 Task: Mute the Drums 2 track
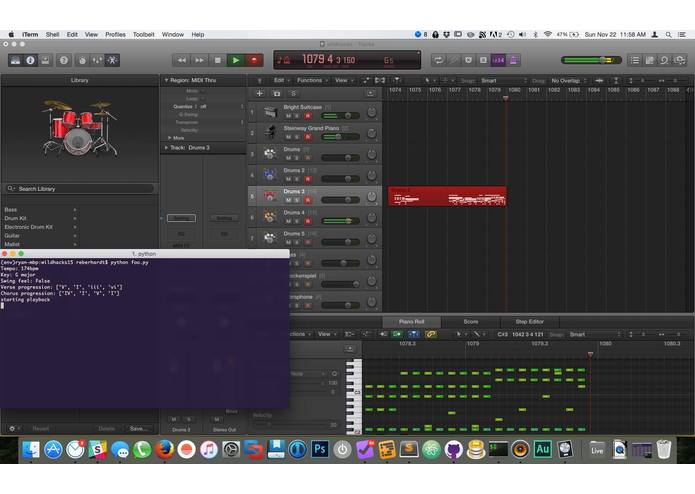tap(289, 179)
